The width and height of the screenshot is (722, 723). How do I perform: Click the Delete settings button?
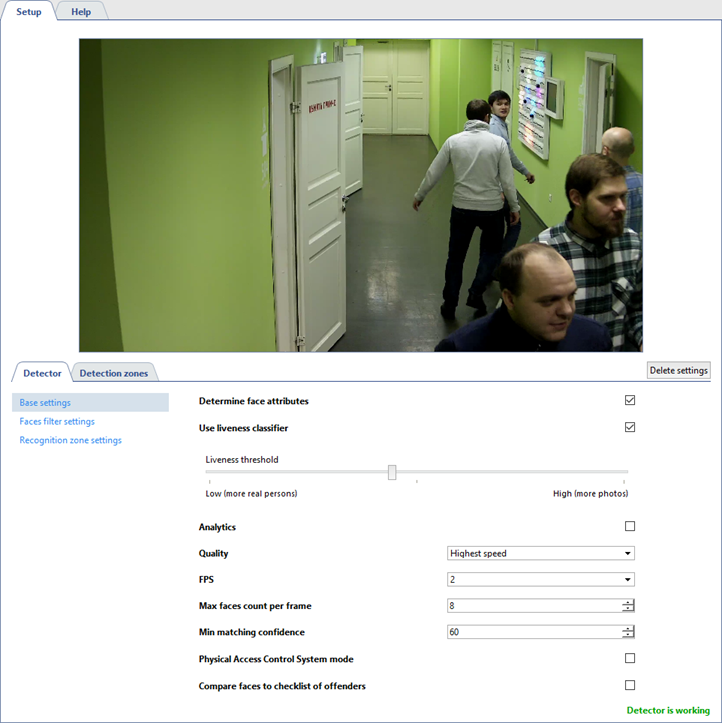[x=678, y=370]
